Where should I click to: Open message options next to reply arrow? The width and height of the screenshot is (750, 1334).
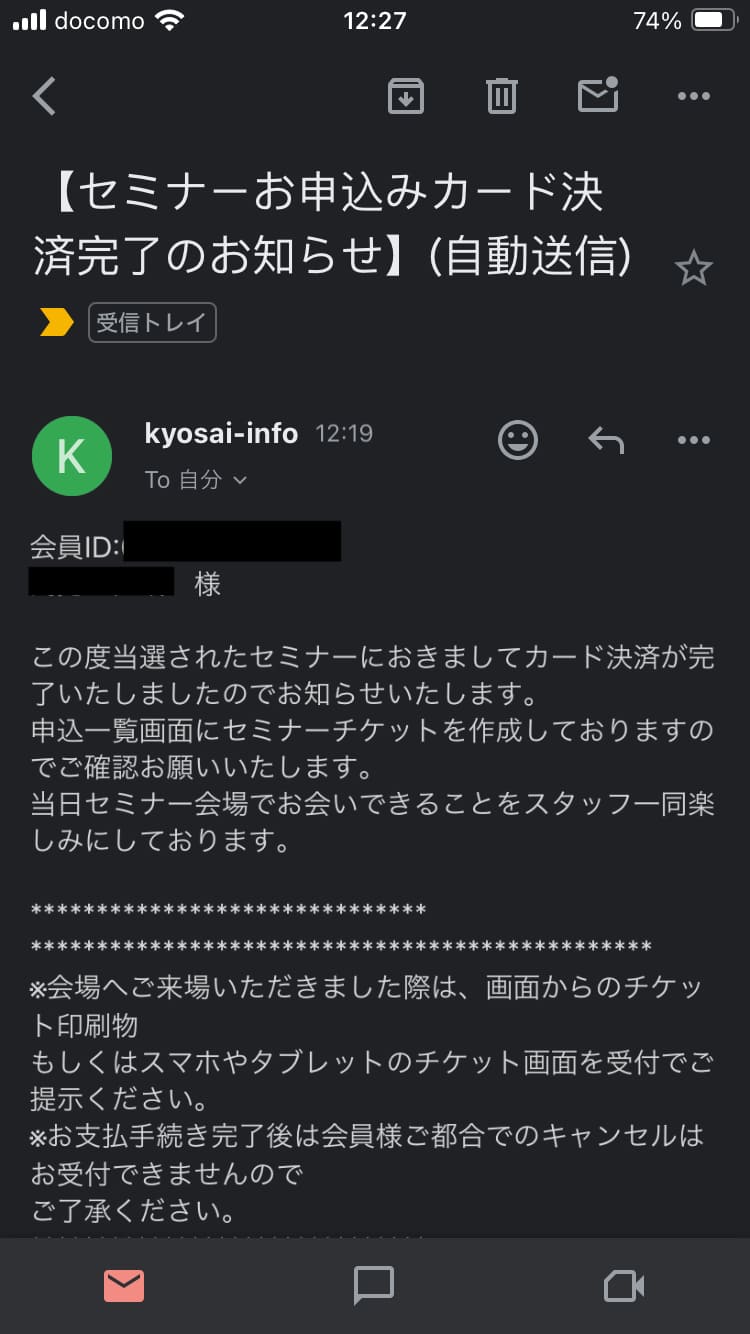coord(693,440)
